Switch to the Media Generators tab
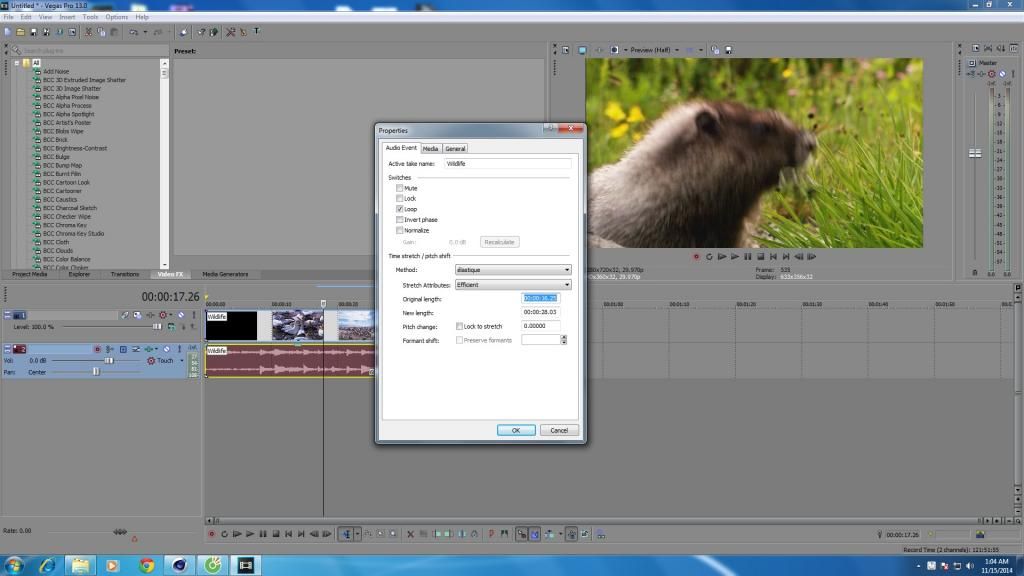The height and width of the screenshot is (576, 1024). click(x=225, y=274)
